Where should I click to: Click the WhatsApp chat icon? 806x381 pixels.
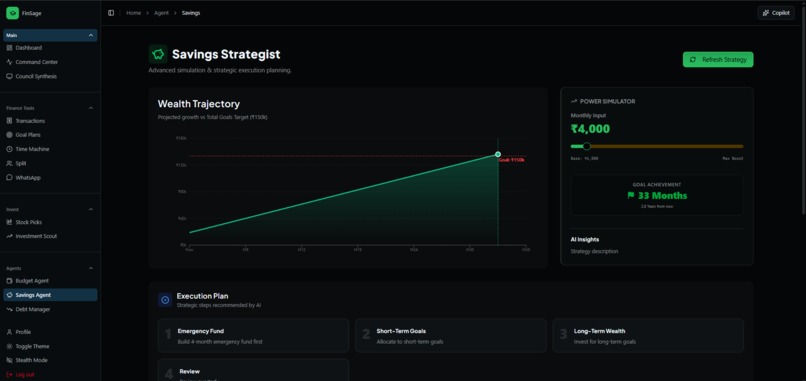click(x=9, y=178)
